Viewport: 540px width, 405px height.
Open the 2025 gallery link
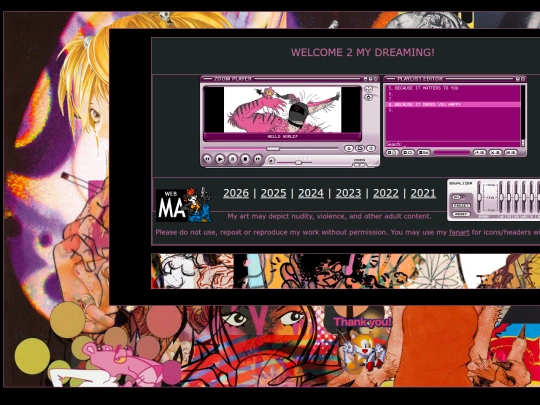pyautogui.click(x=273, y=193)
